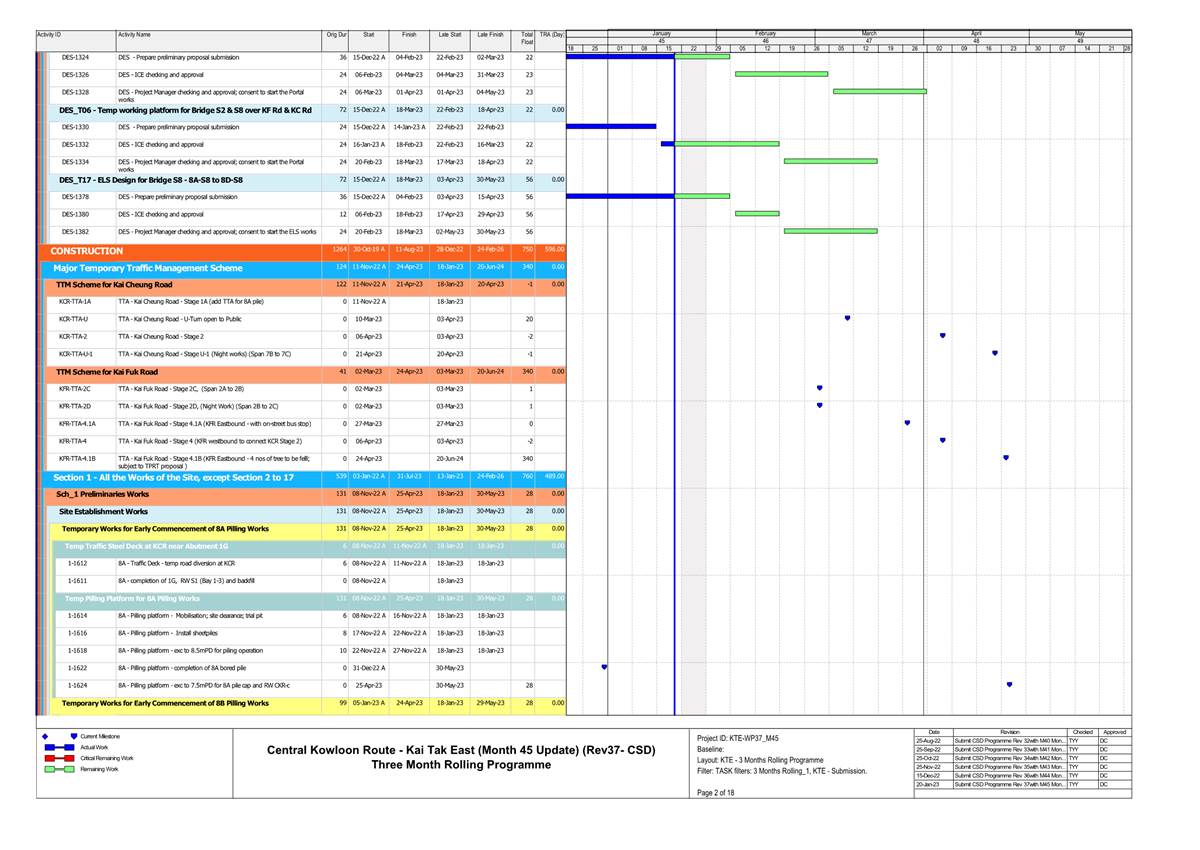Image resolution: width=1200 pixels, height=850 pixels.
Task: Click the KCR-TTA-U-1 night works milestone marker
Action: 995,353
